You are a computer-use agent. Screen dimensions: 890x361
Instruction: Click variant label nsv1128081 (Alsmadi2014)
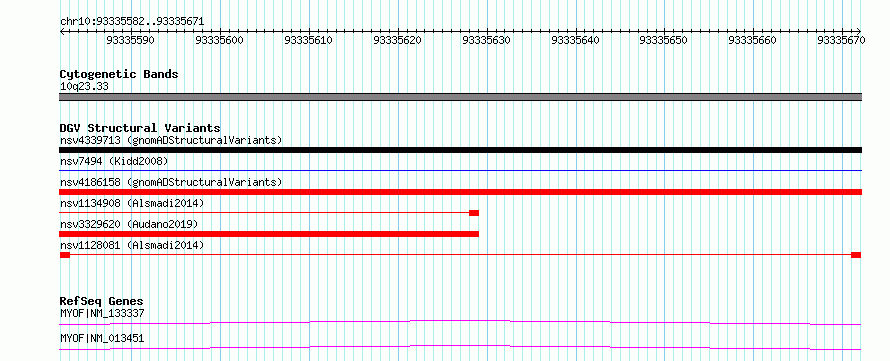(132, 245)
